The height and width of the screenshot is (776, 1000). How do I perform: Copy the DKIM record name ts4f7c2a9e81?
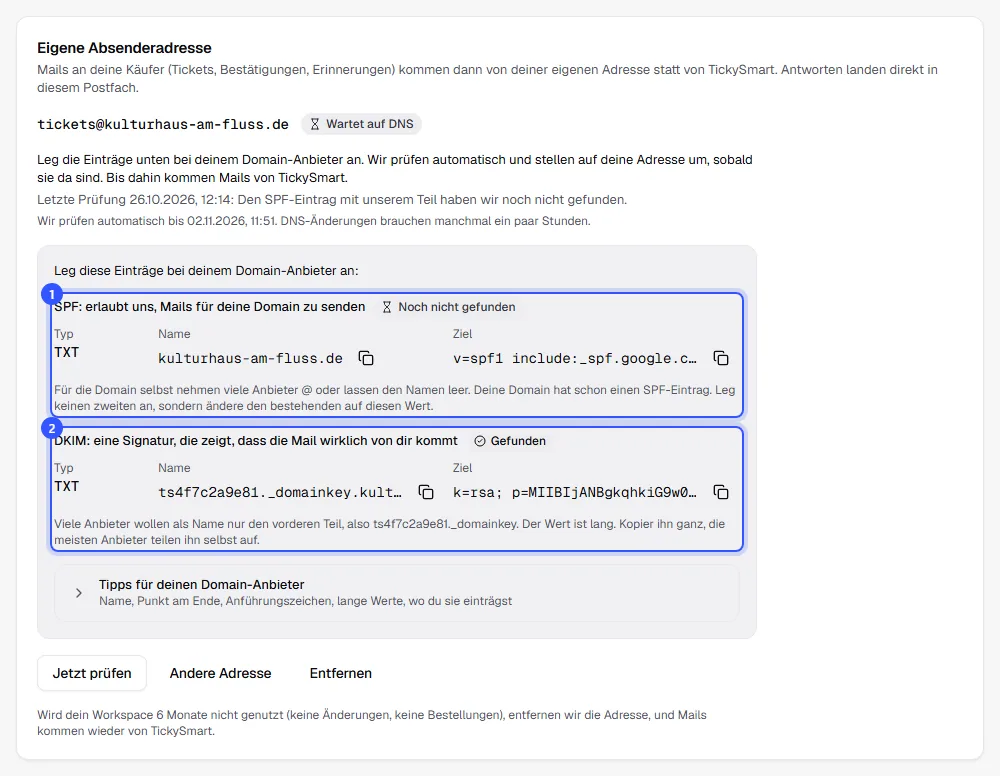426,492
